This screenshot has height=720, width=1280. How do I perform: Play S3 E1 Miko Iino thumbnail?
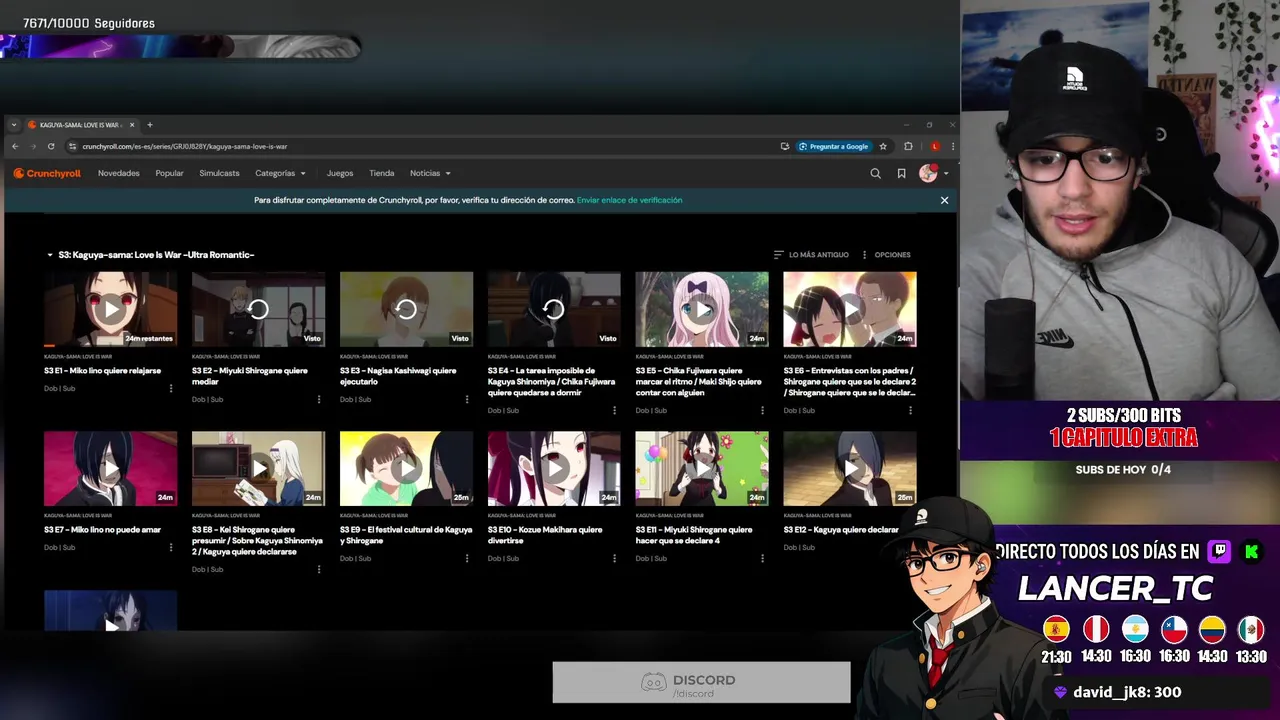[x=111, y=309]
